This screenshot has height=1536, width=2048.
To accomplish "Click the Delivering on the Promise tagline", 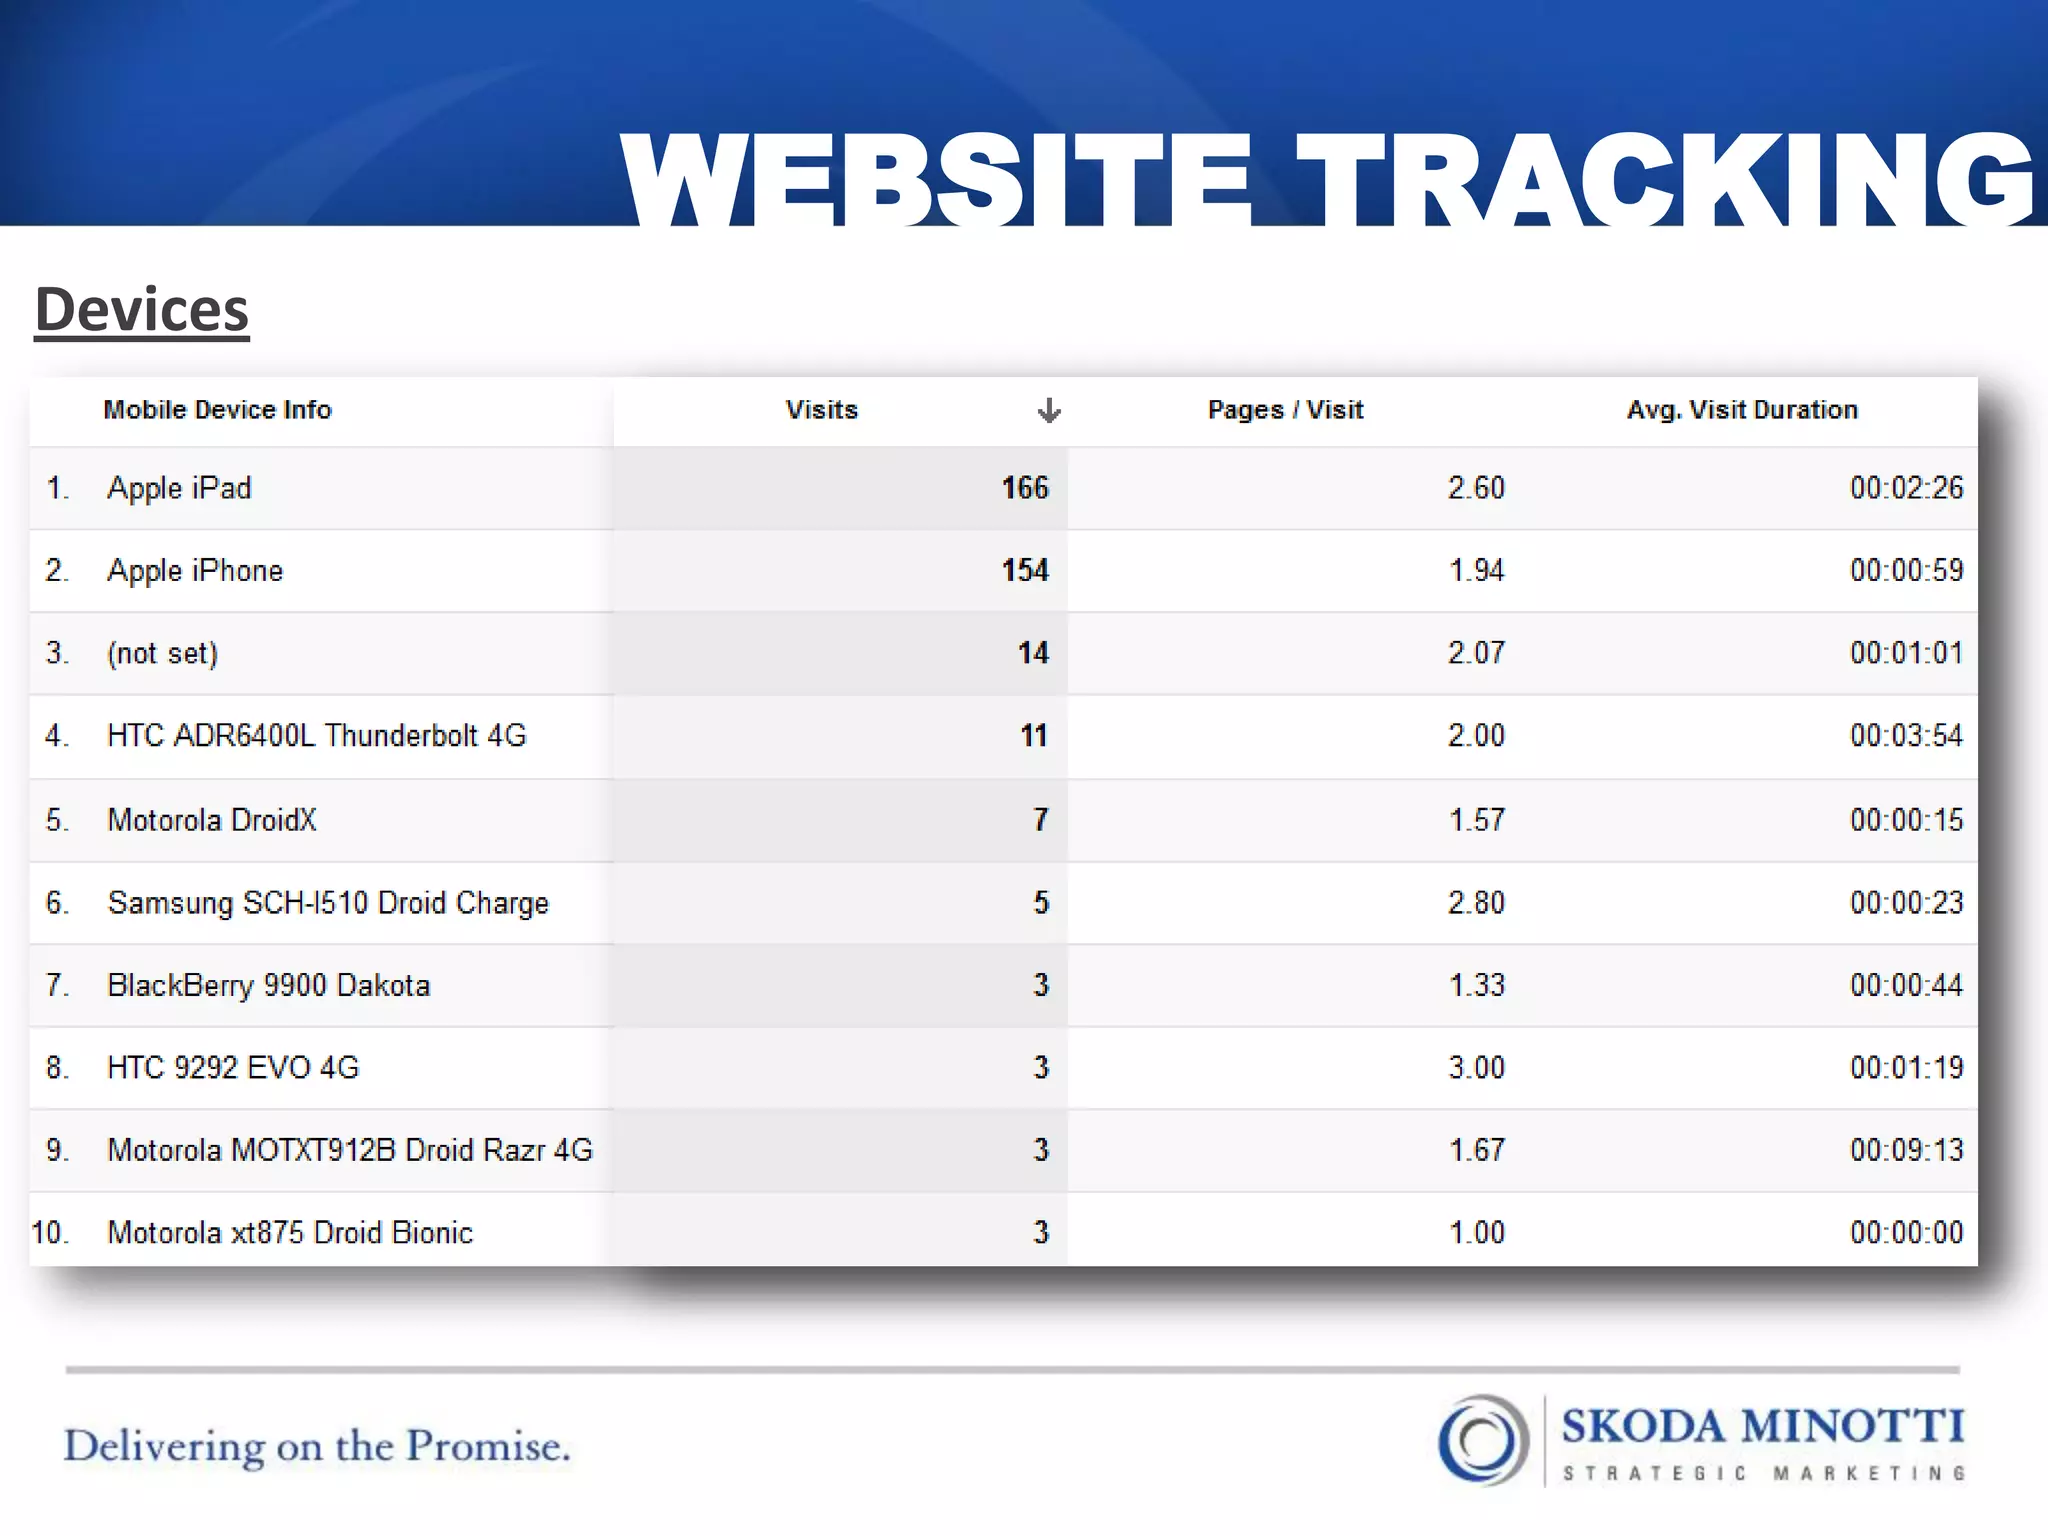I will pos(317,1447).
